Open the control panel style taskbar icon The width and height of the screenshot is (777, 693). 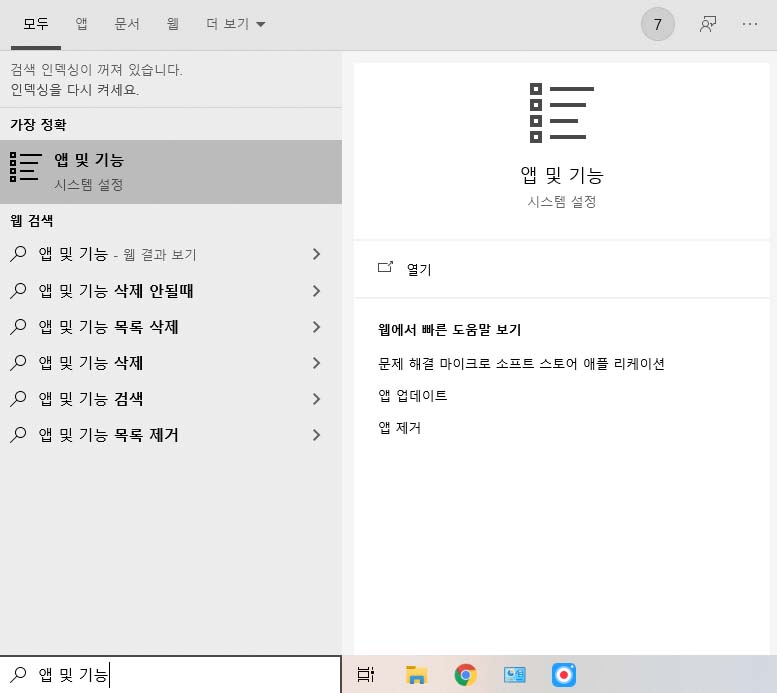point(514,675)
